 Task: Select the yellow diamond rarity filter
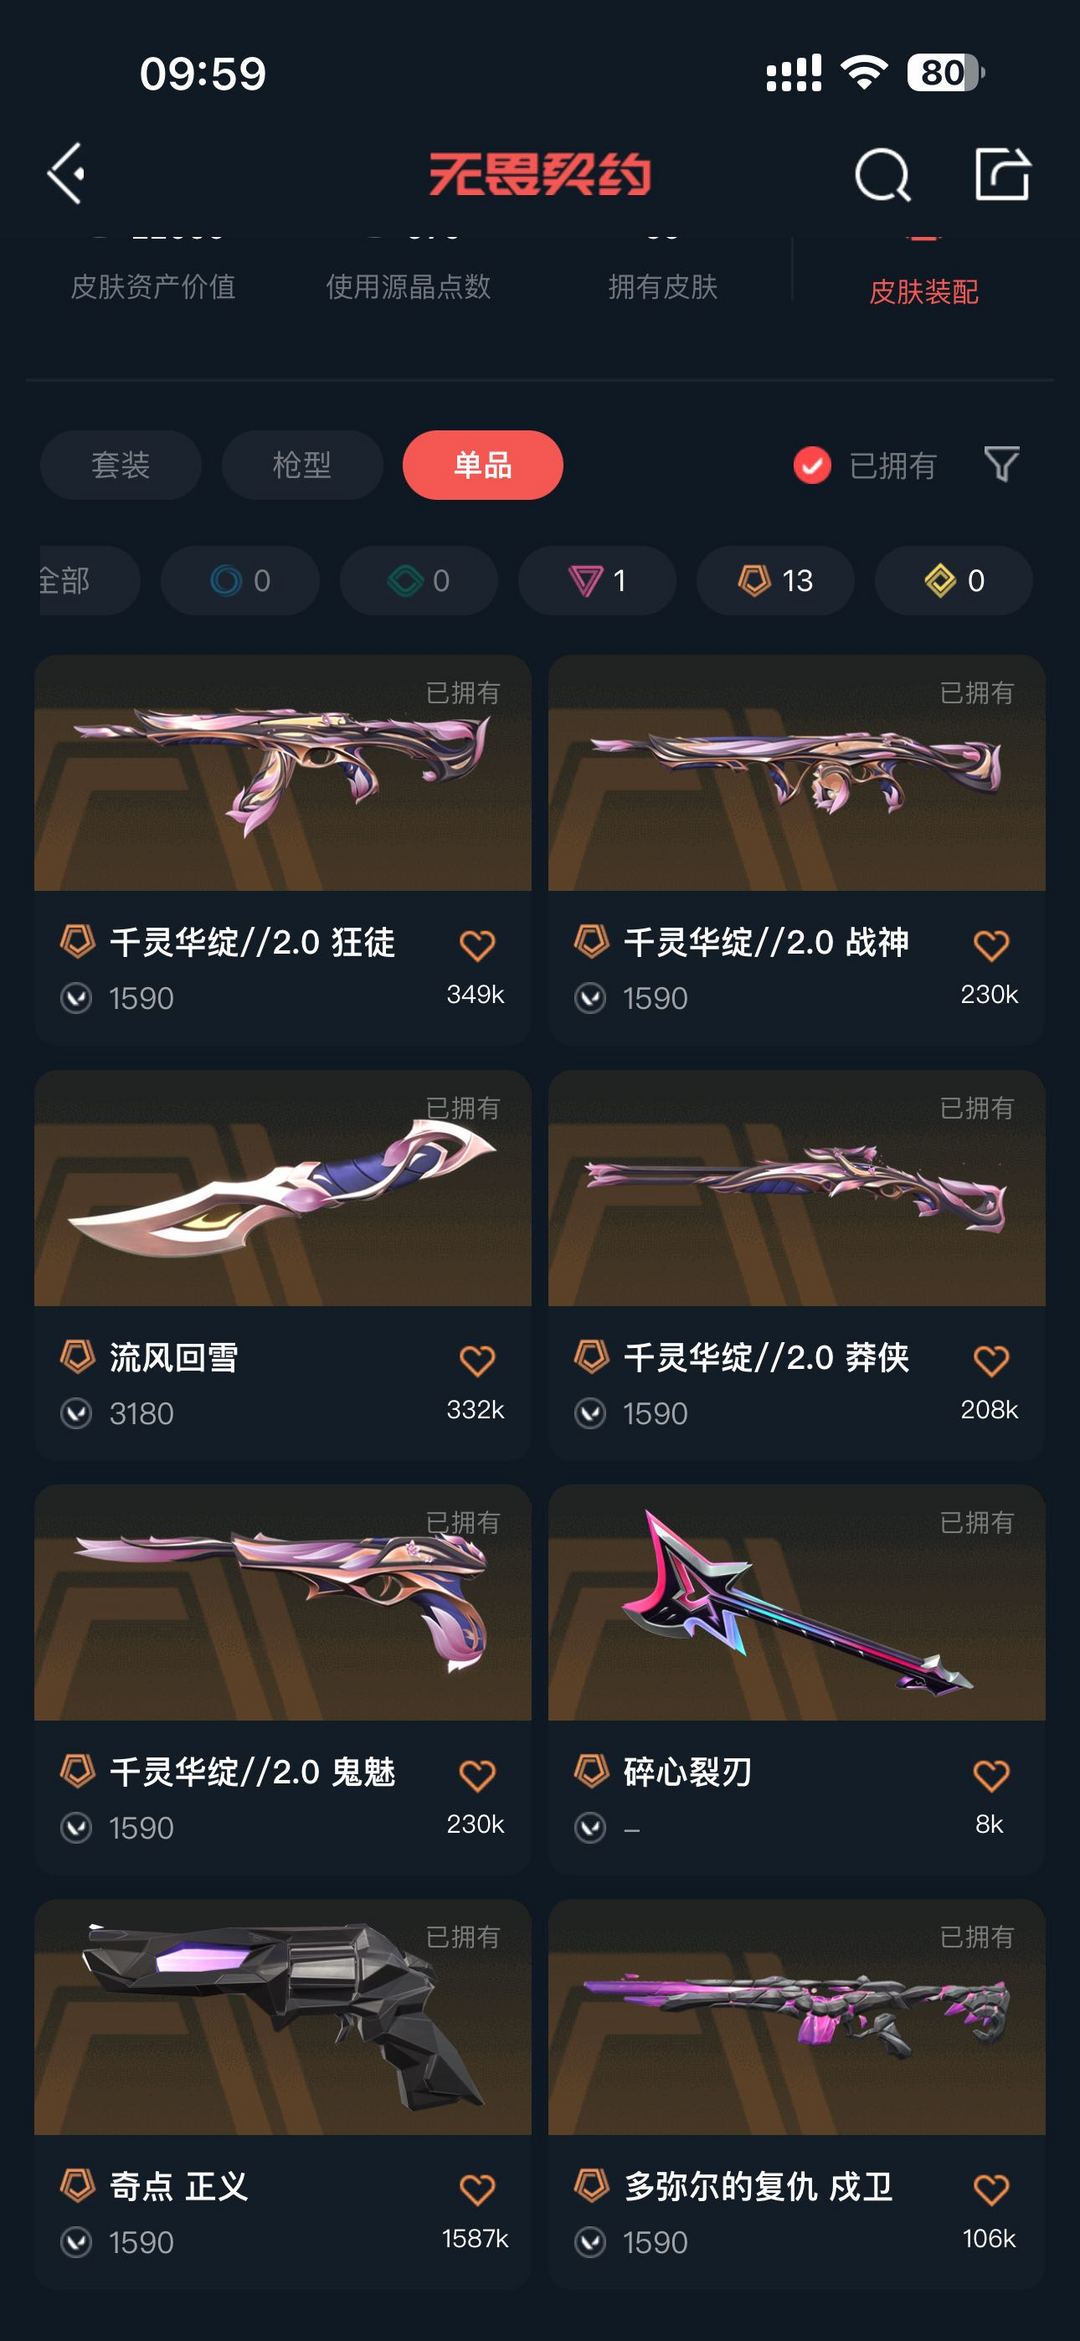(x=954, y=580)
